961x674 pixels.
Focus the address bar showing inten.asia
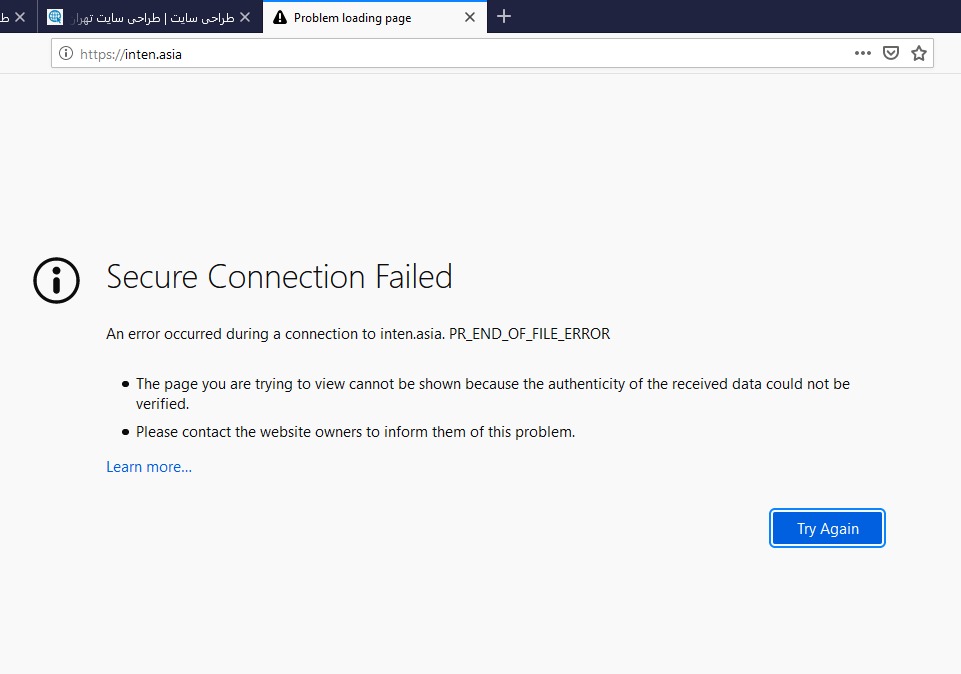450,54
